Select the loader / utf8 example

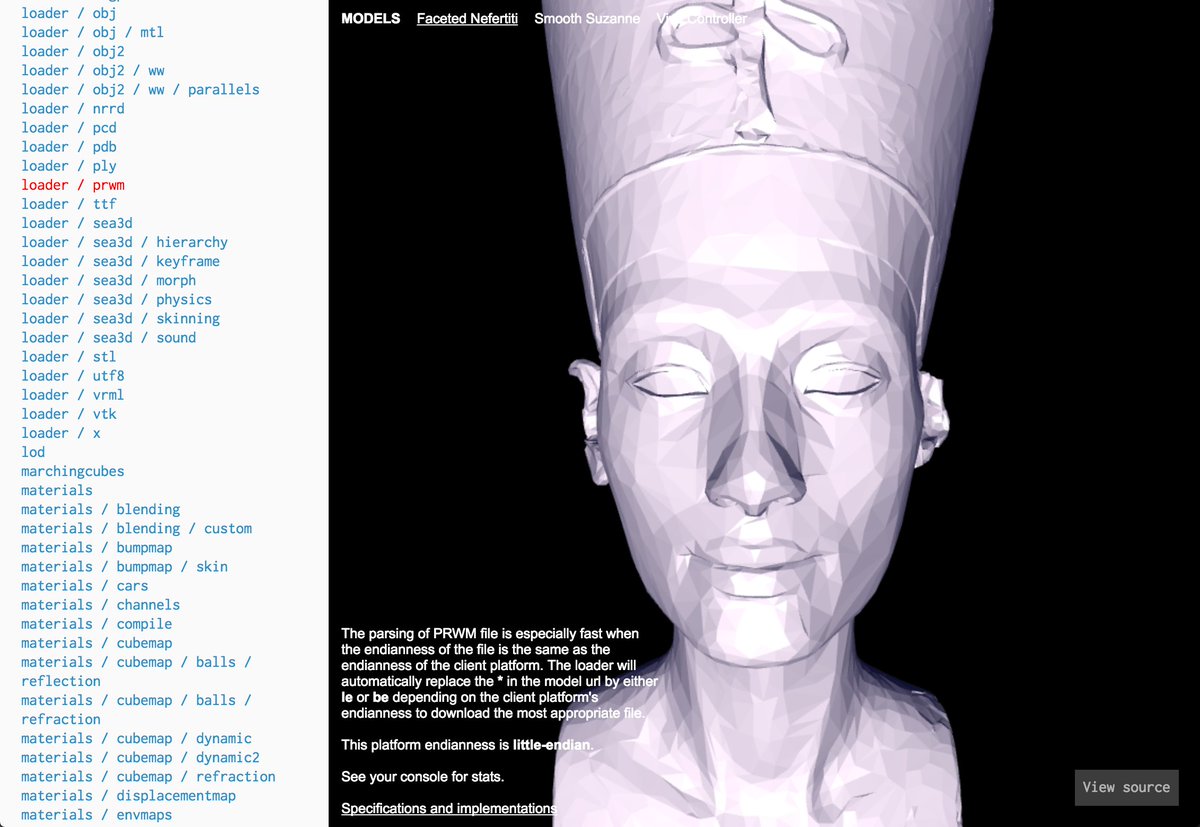click(73, 375)
